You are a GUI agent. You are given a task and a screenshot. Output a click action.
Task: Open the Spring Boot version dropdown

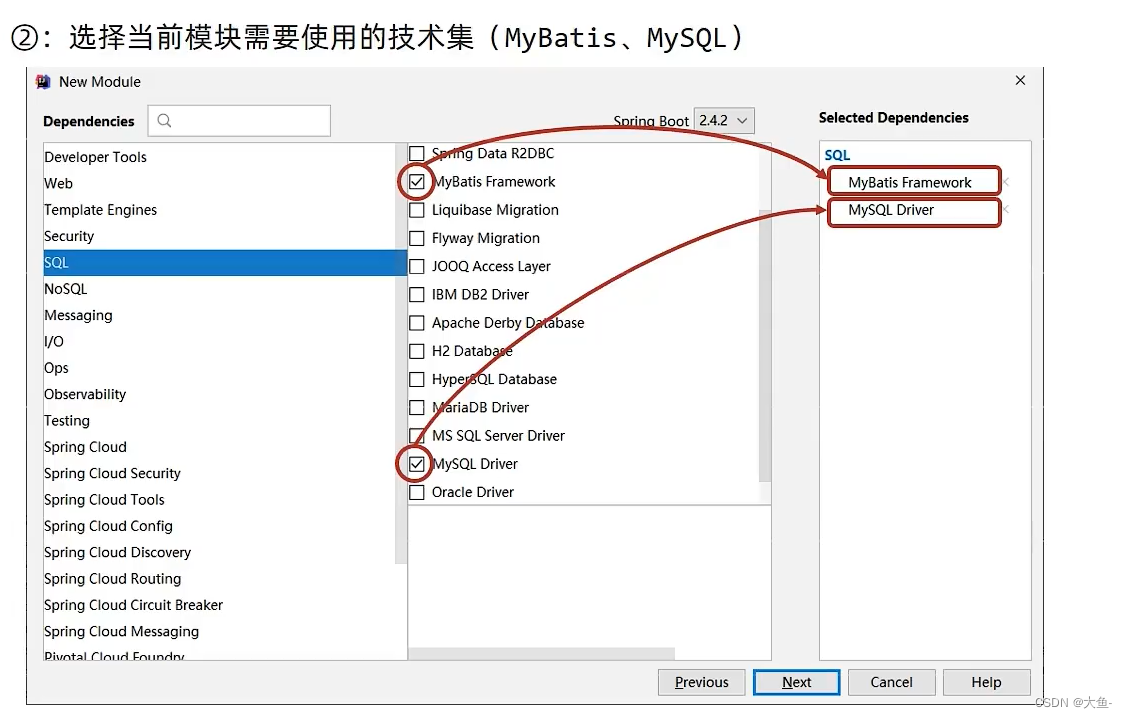(724, 121)
